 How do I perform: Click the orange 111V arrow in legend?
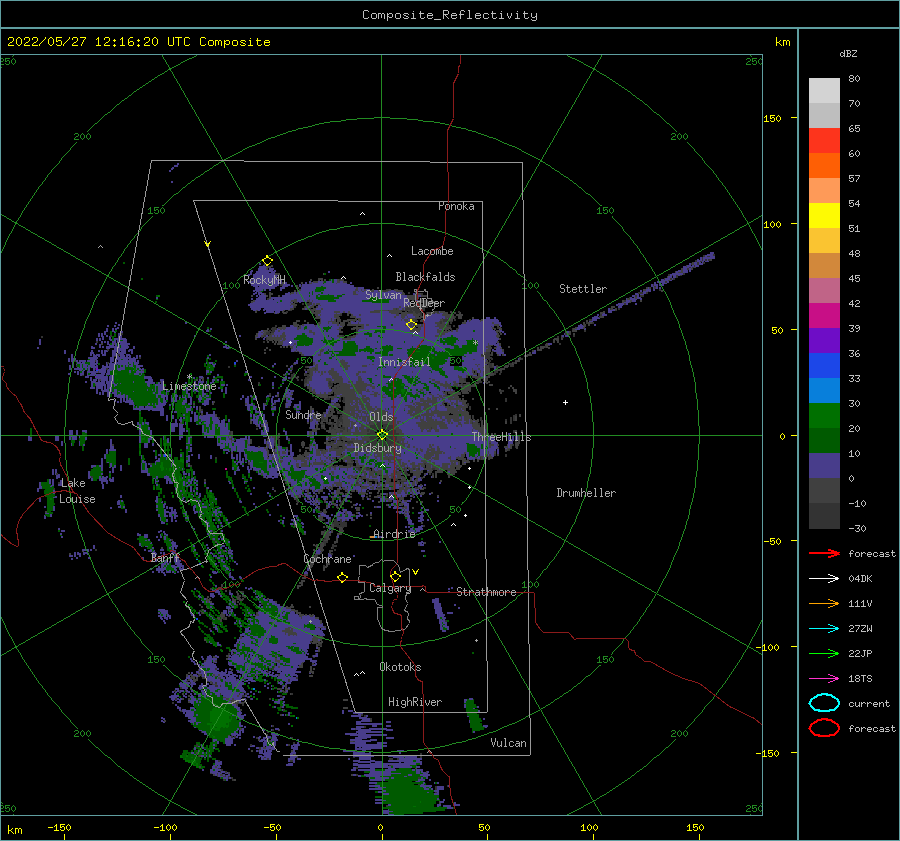[x=824, y=603]
